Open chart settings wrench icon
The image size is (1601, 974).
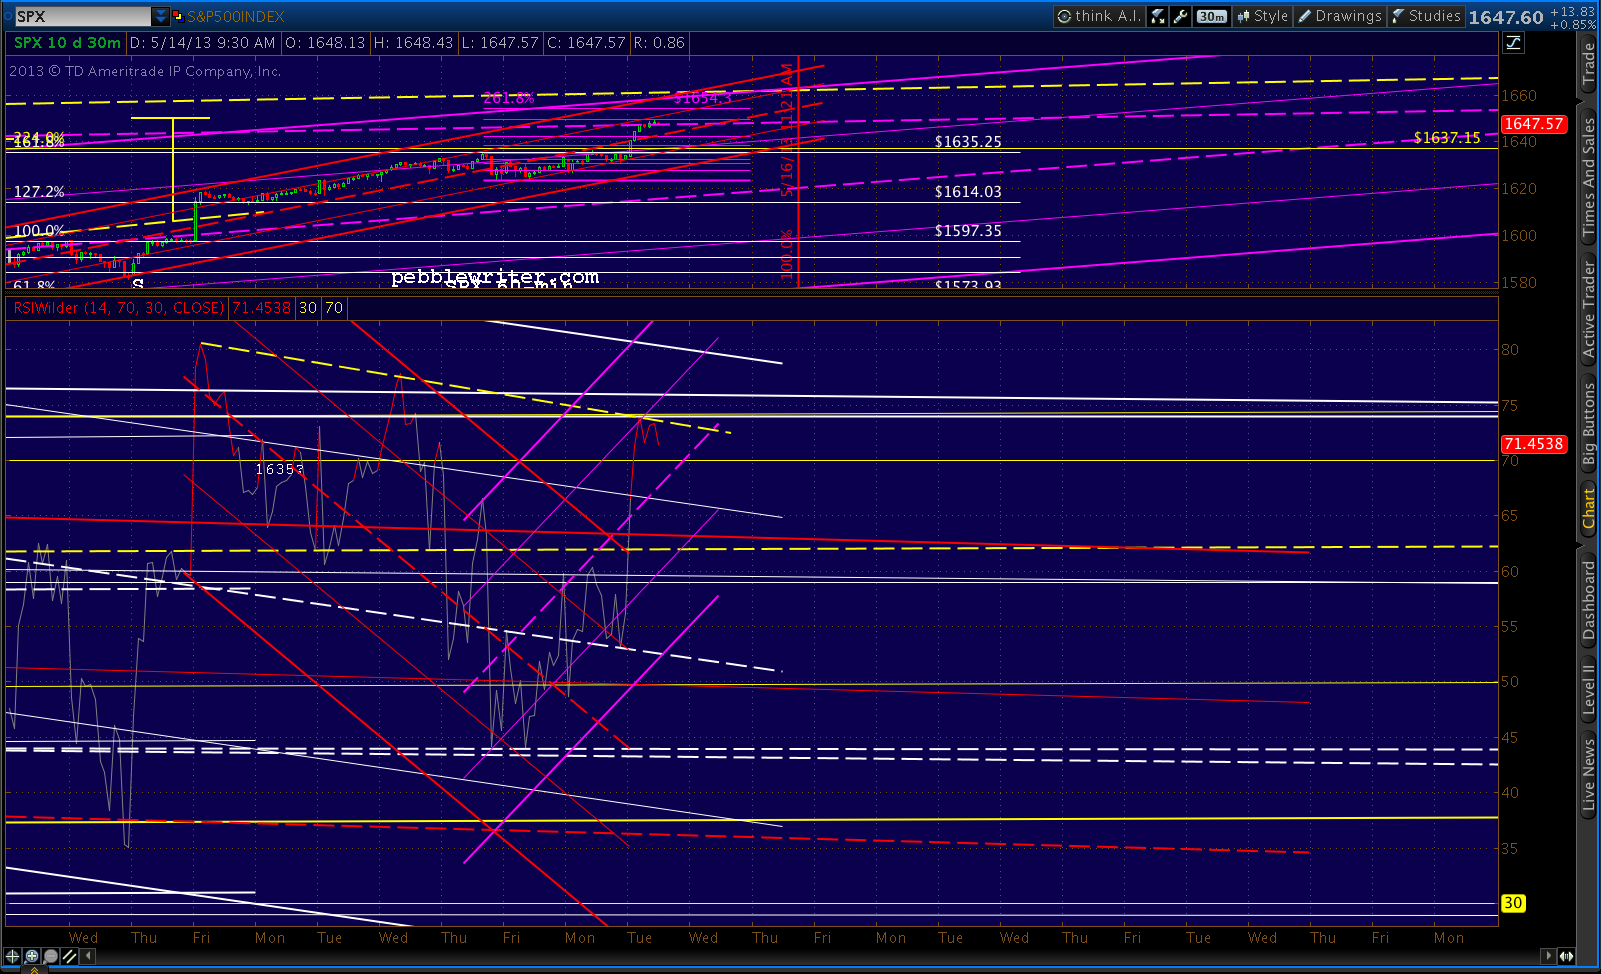coord(1181,16)
